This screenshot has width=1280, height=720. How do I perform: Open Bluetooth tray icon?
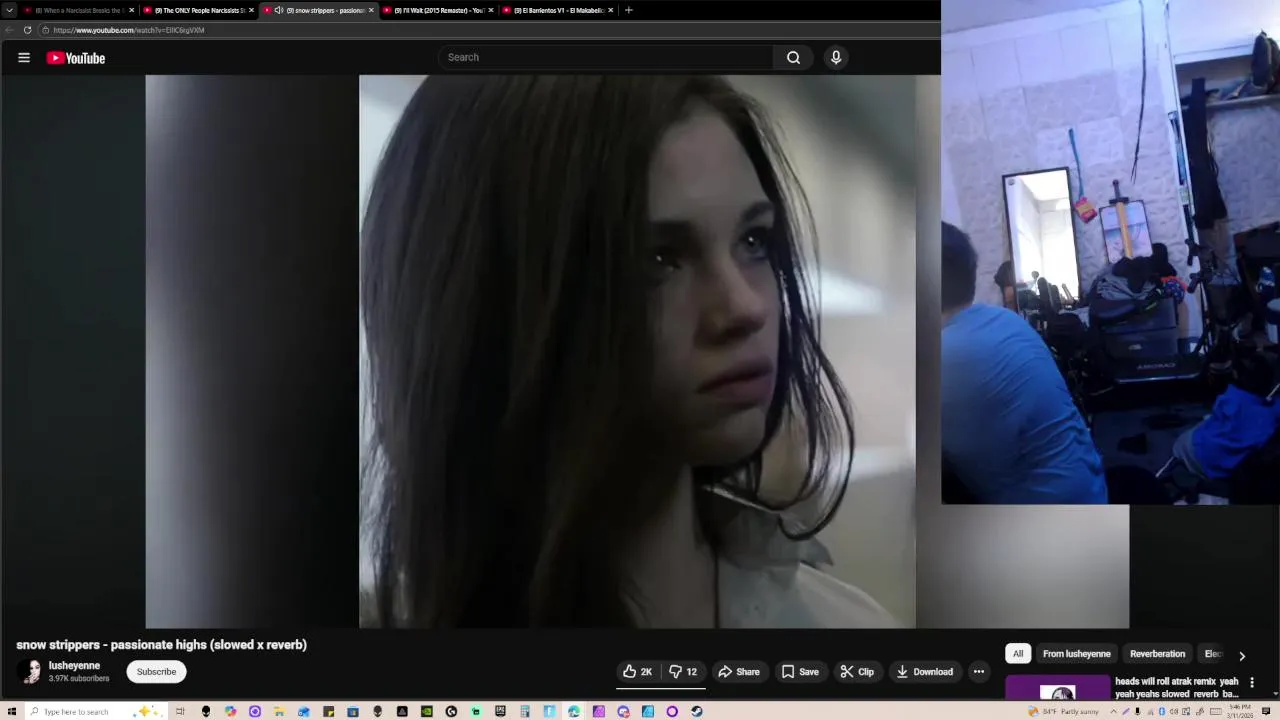[1162, 712]
